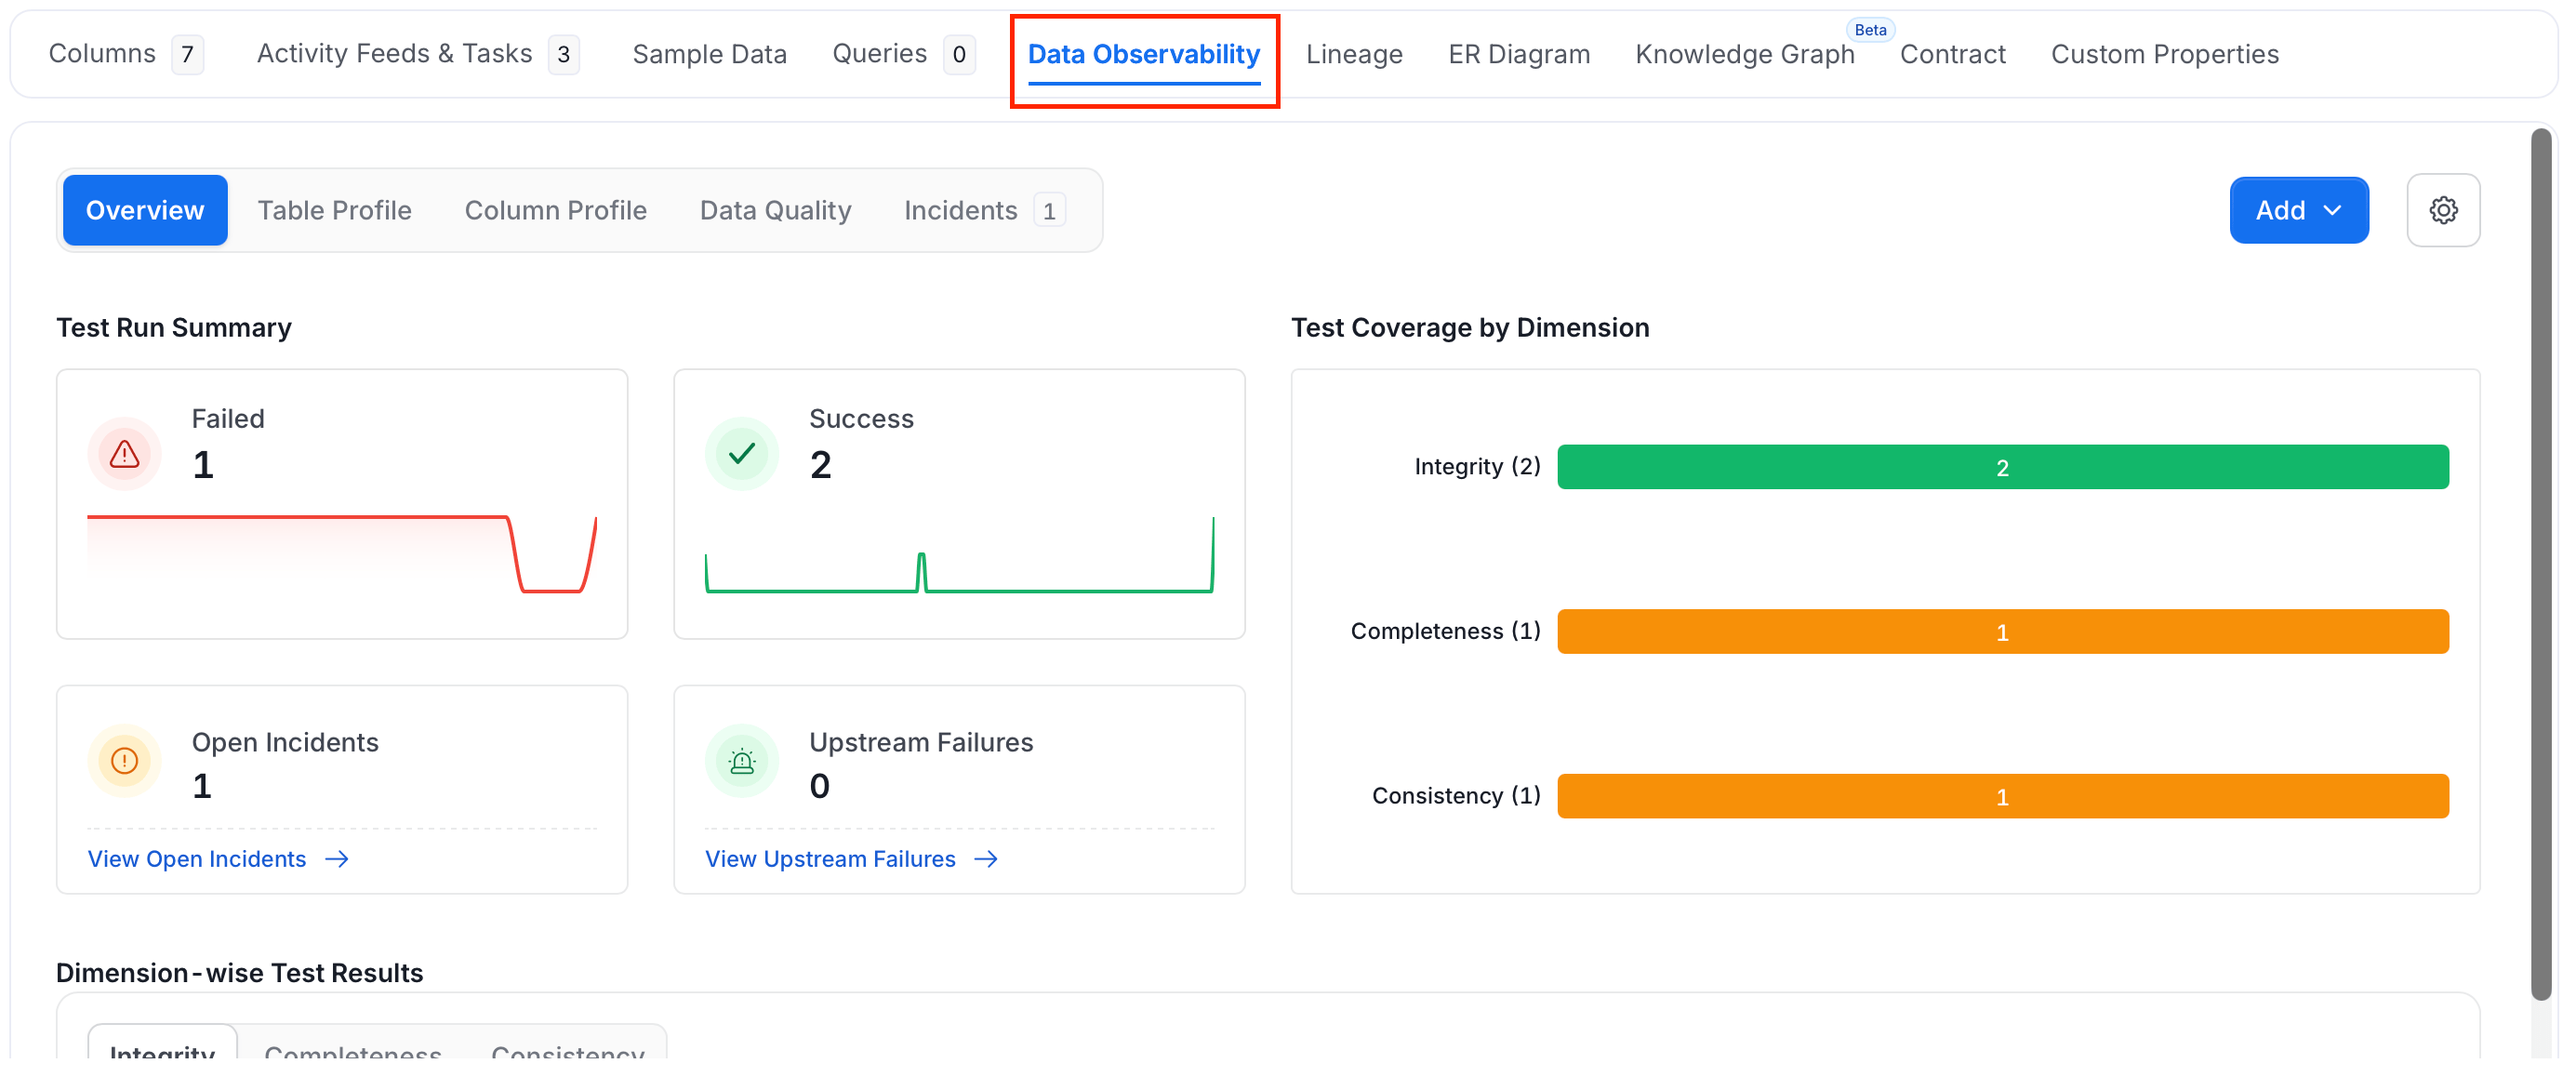2576x1077 pixels.
Task: Go to the Queries tab
Action: [903, 54]
